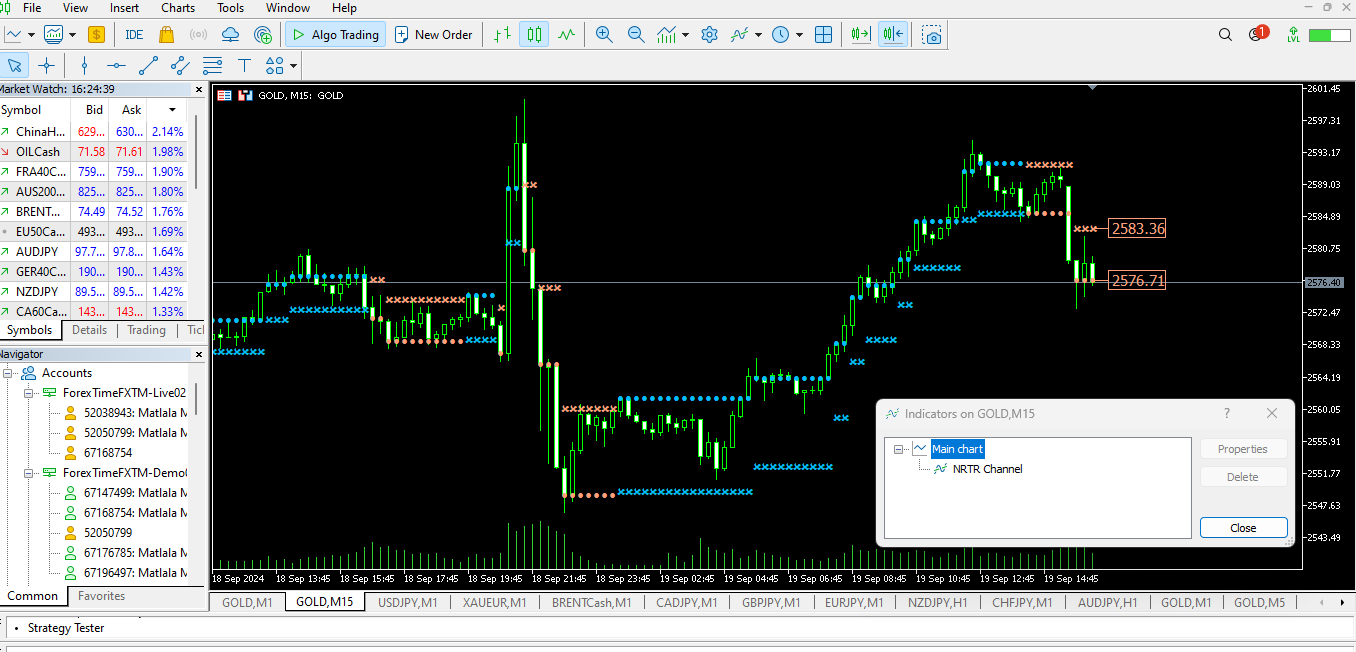This screenshot has width=1356, height=652.
Task: Zoom in on the chart
Action: point(604,35)
